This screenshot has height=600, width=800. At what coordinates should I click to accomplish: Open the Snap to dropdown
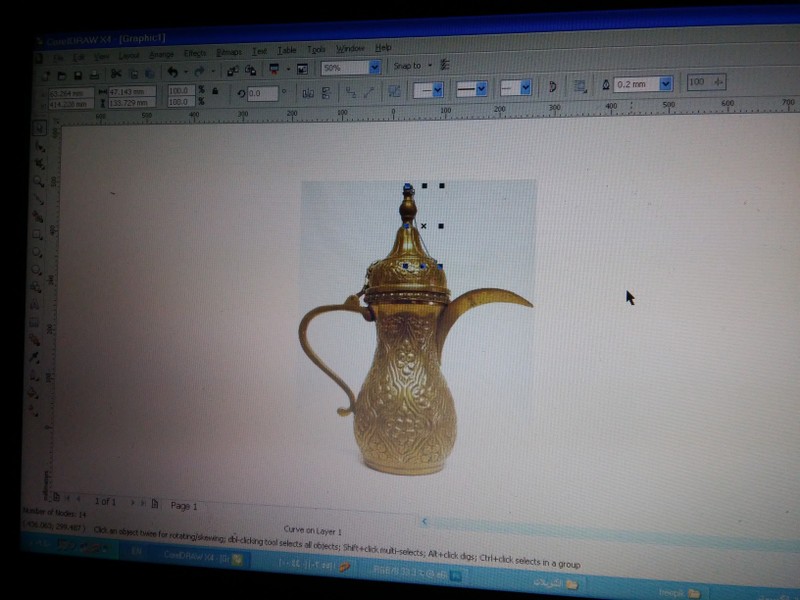pos(413,66)
